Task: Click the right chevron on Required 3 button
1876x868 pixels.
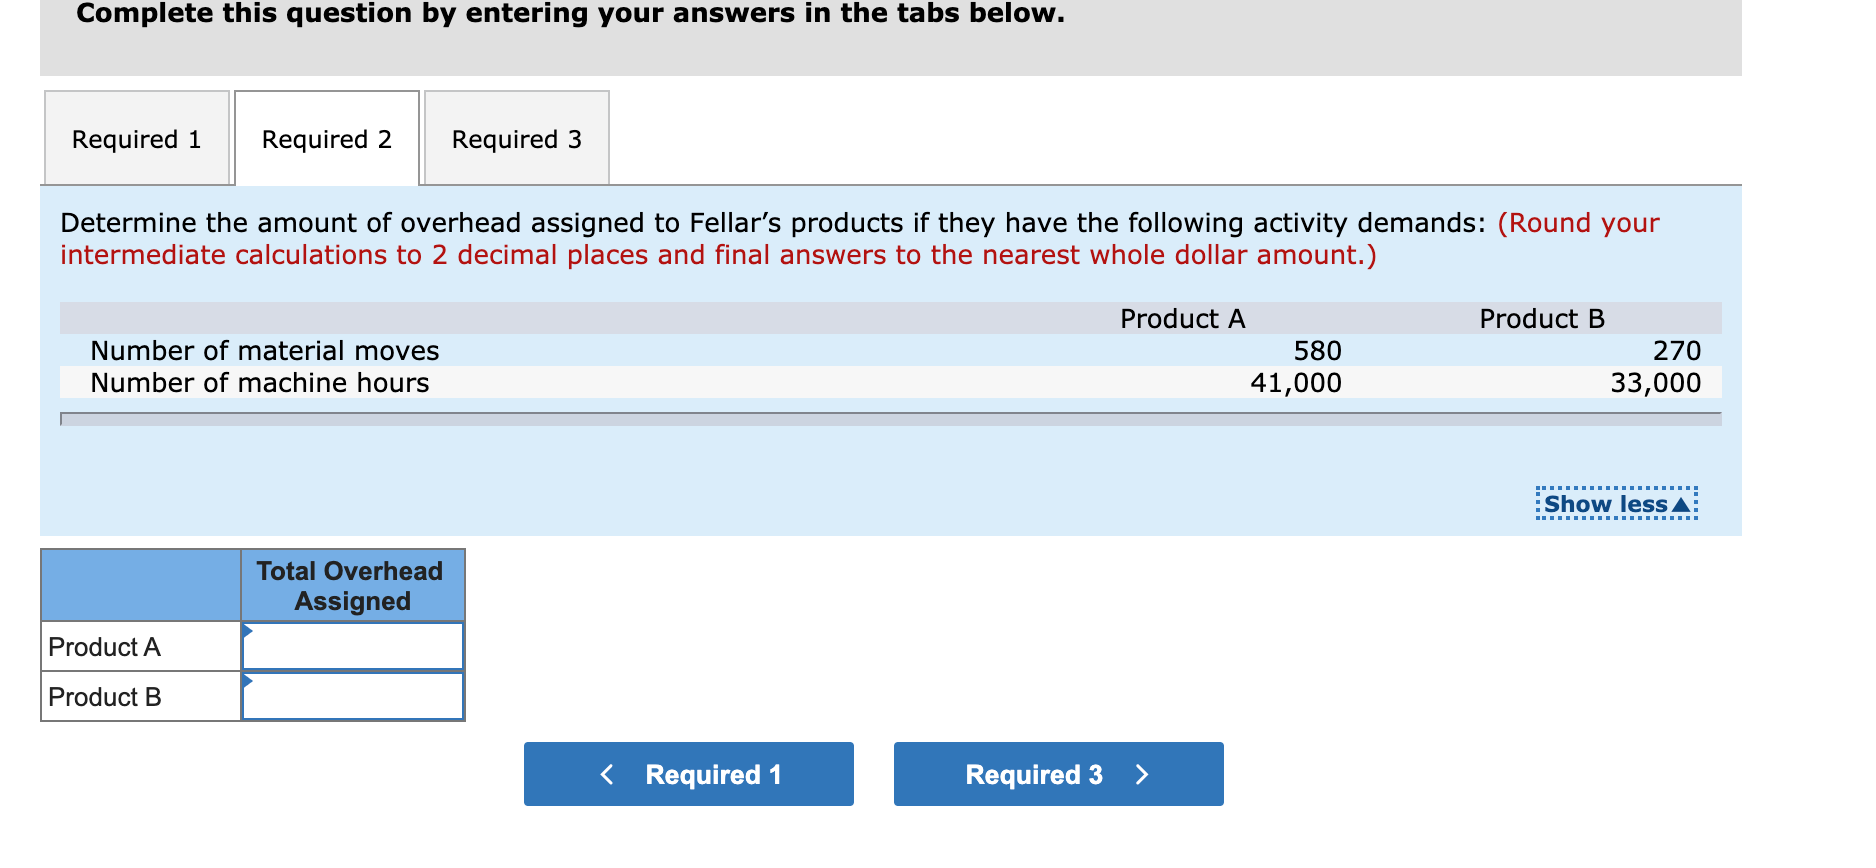Action: 1143,773
